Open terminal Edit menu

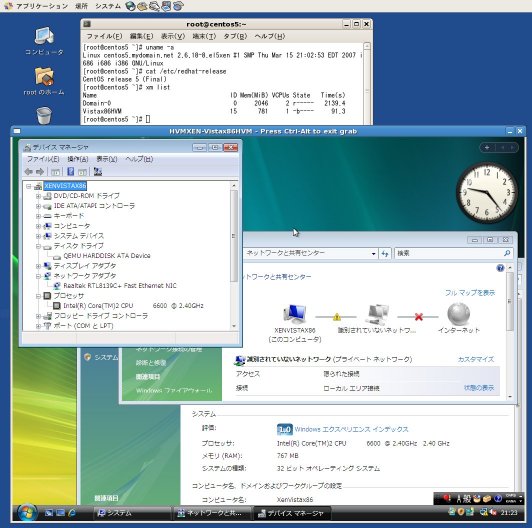point(141,36)
